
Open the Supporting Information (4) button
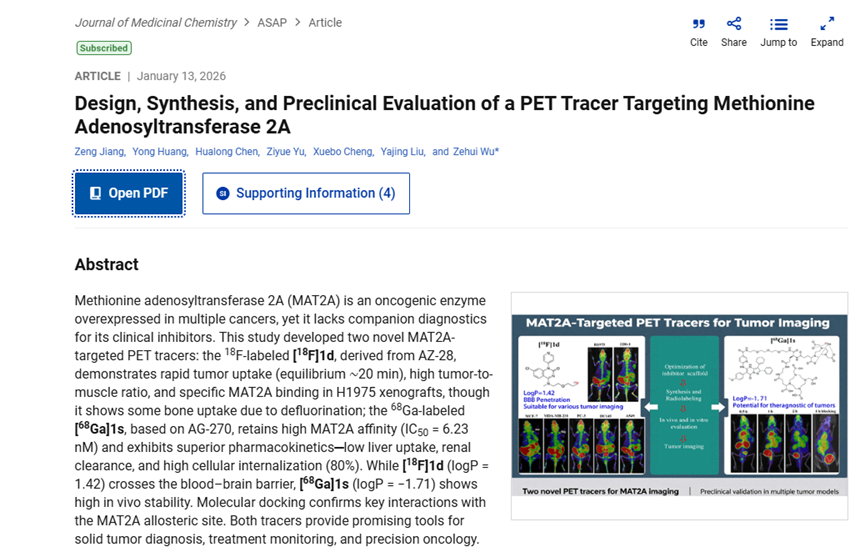point(306,193)
